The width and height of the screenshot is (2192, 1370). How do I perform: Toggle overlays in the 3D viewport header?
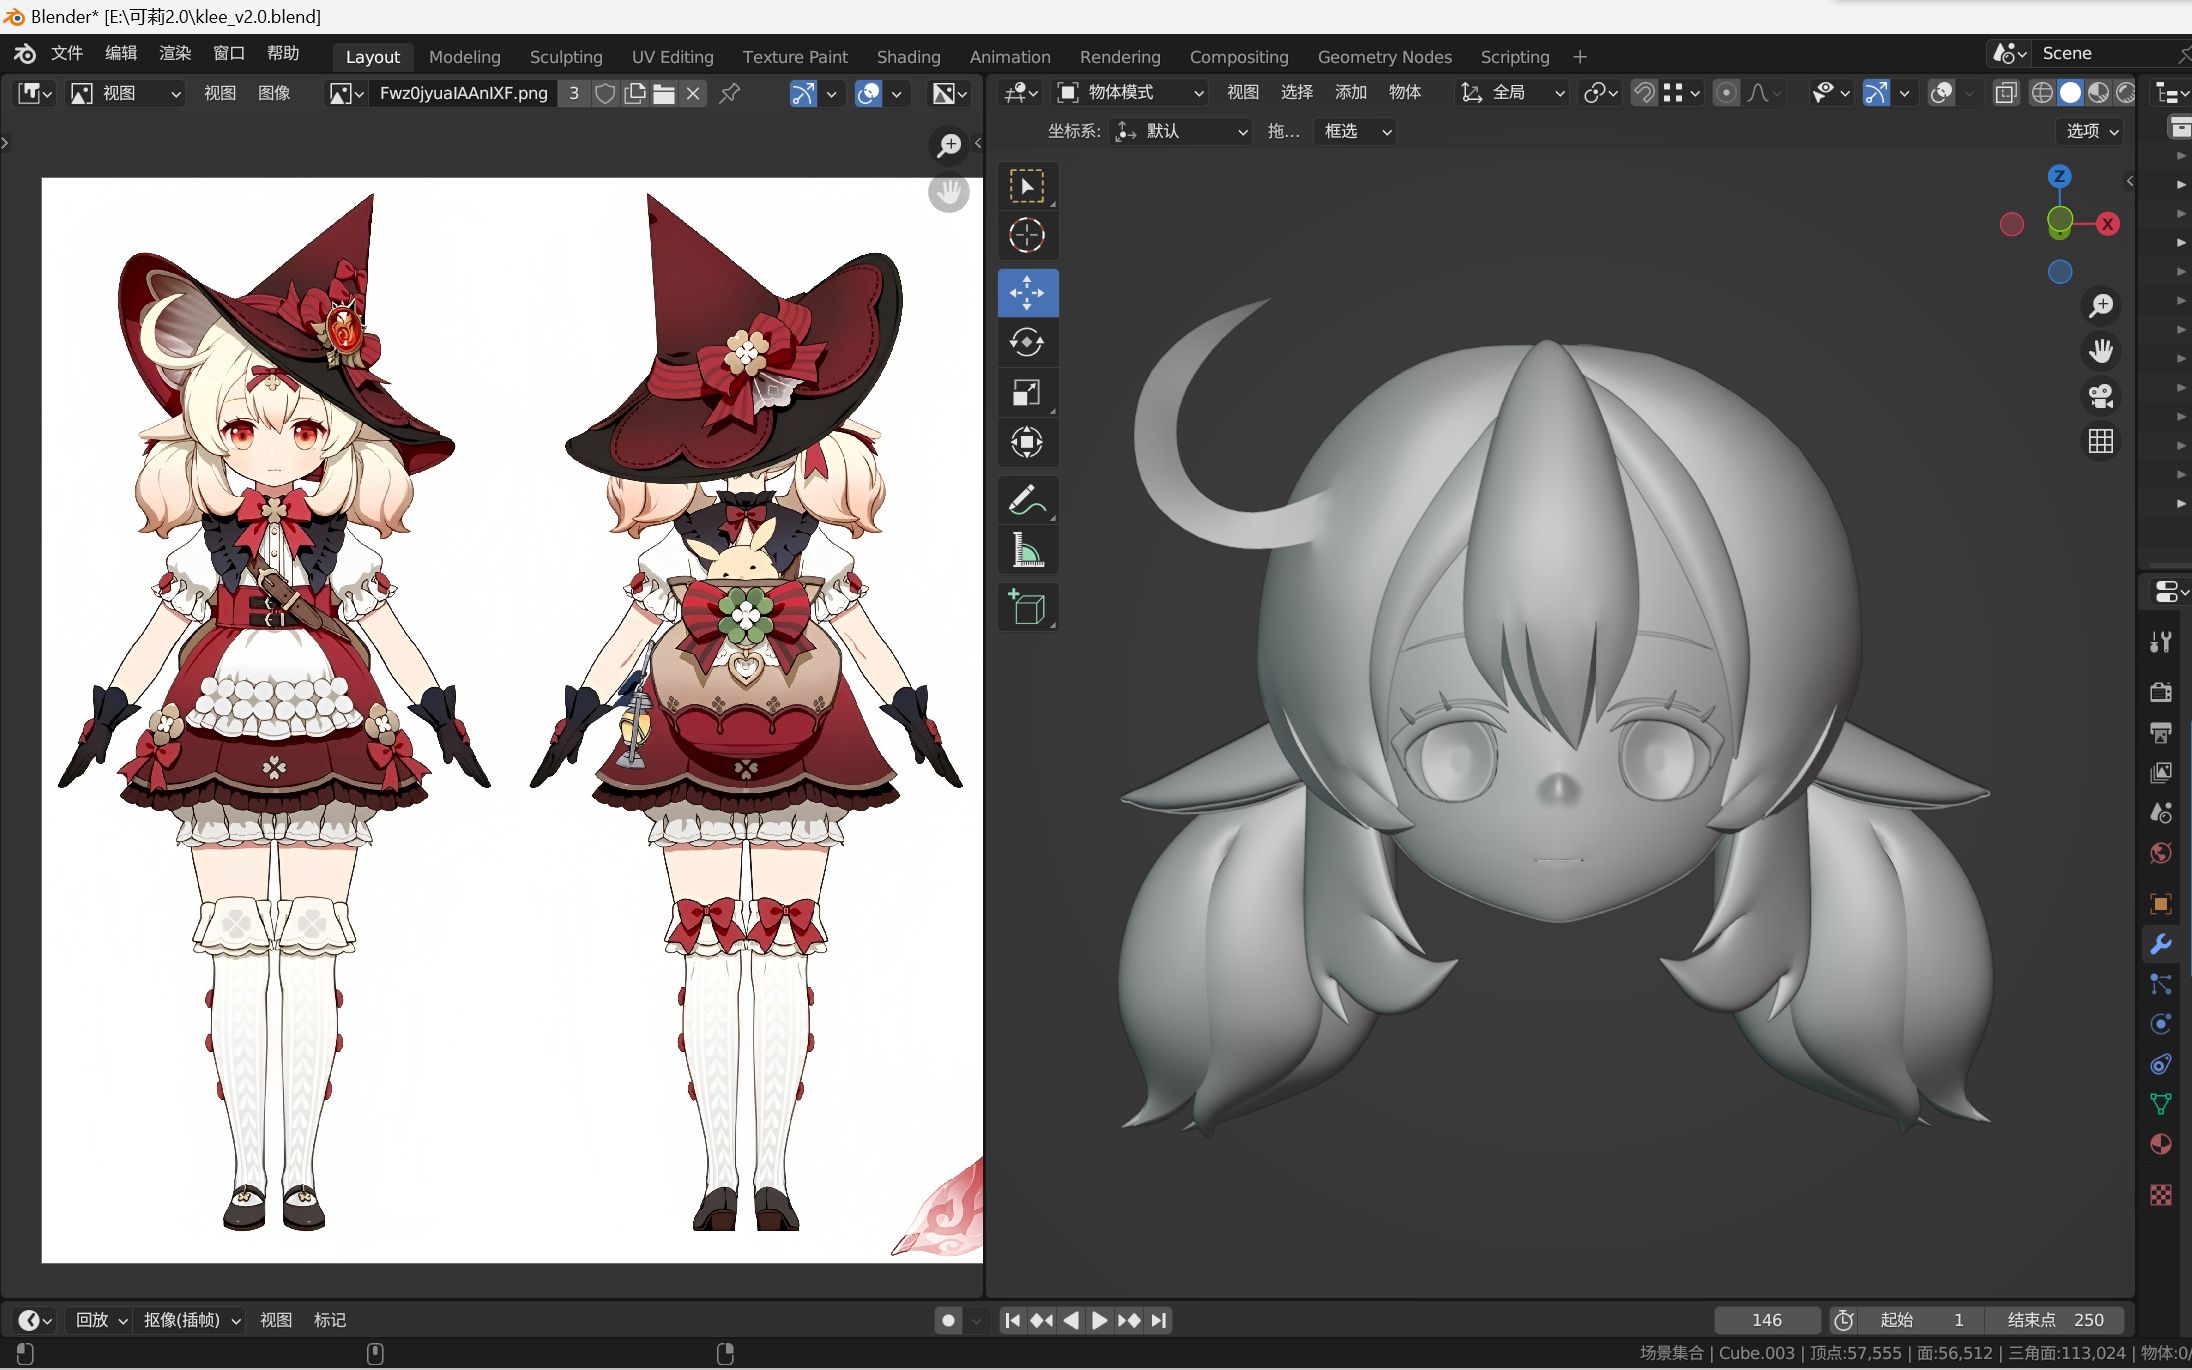point(1941,93)
